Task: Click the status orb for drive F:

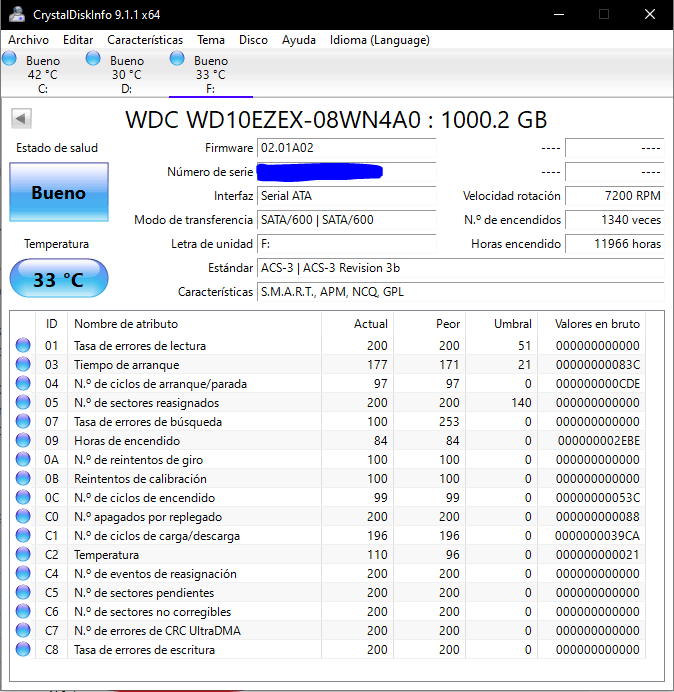Action: [177, 58]
